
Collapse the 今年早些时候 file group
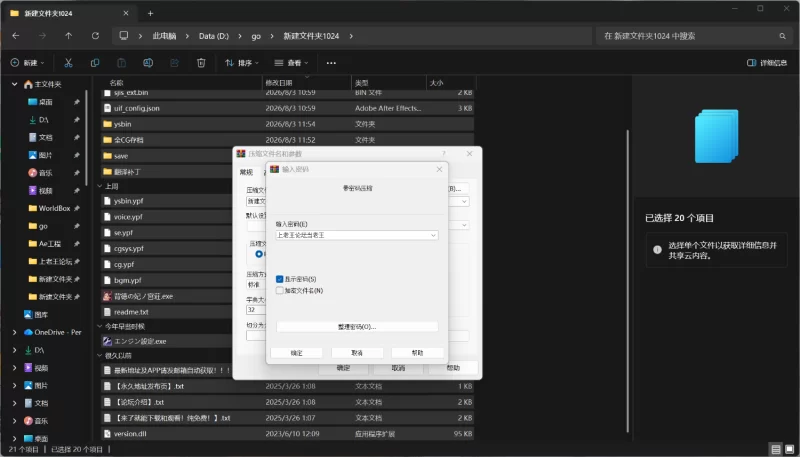[100, 326]
